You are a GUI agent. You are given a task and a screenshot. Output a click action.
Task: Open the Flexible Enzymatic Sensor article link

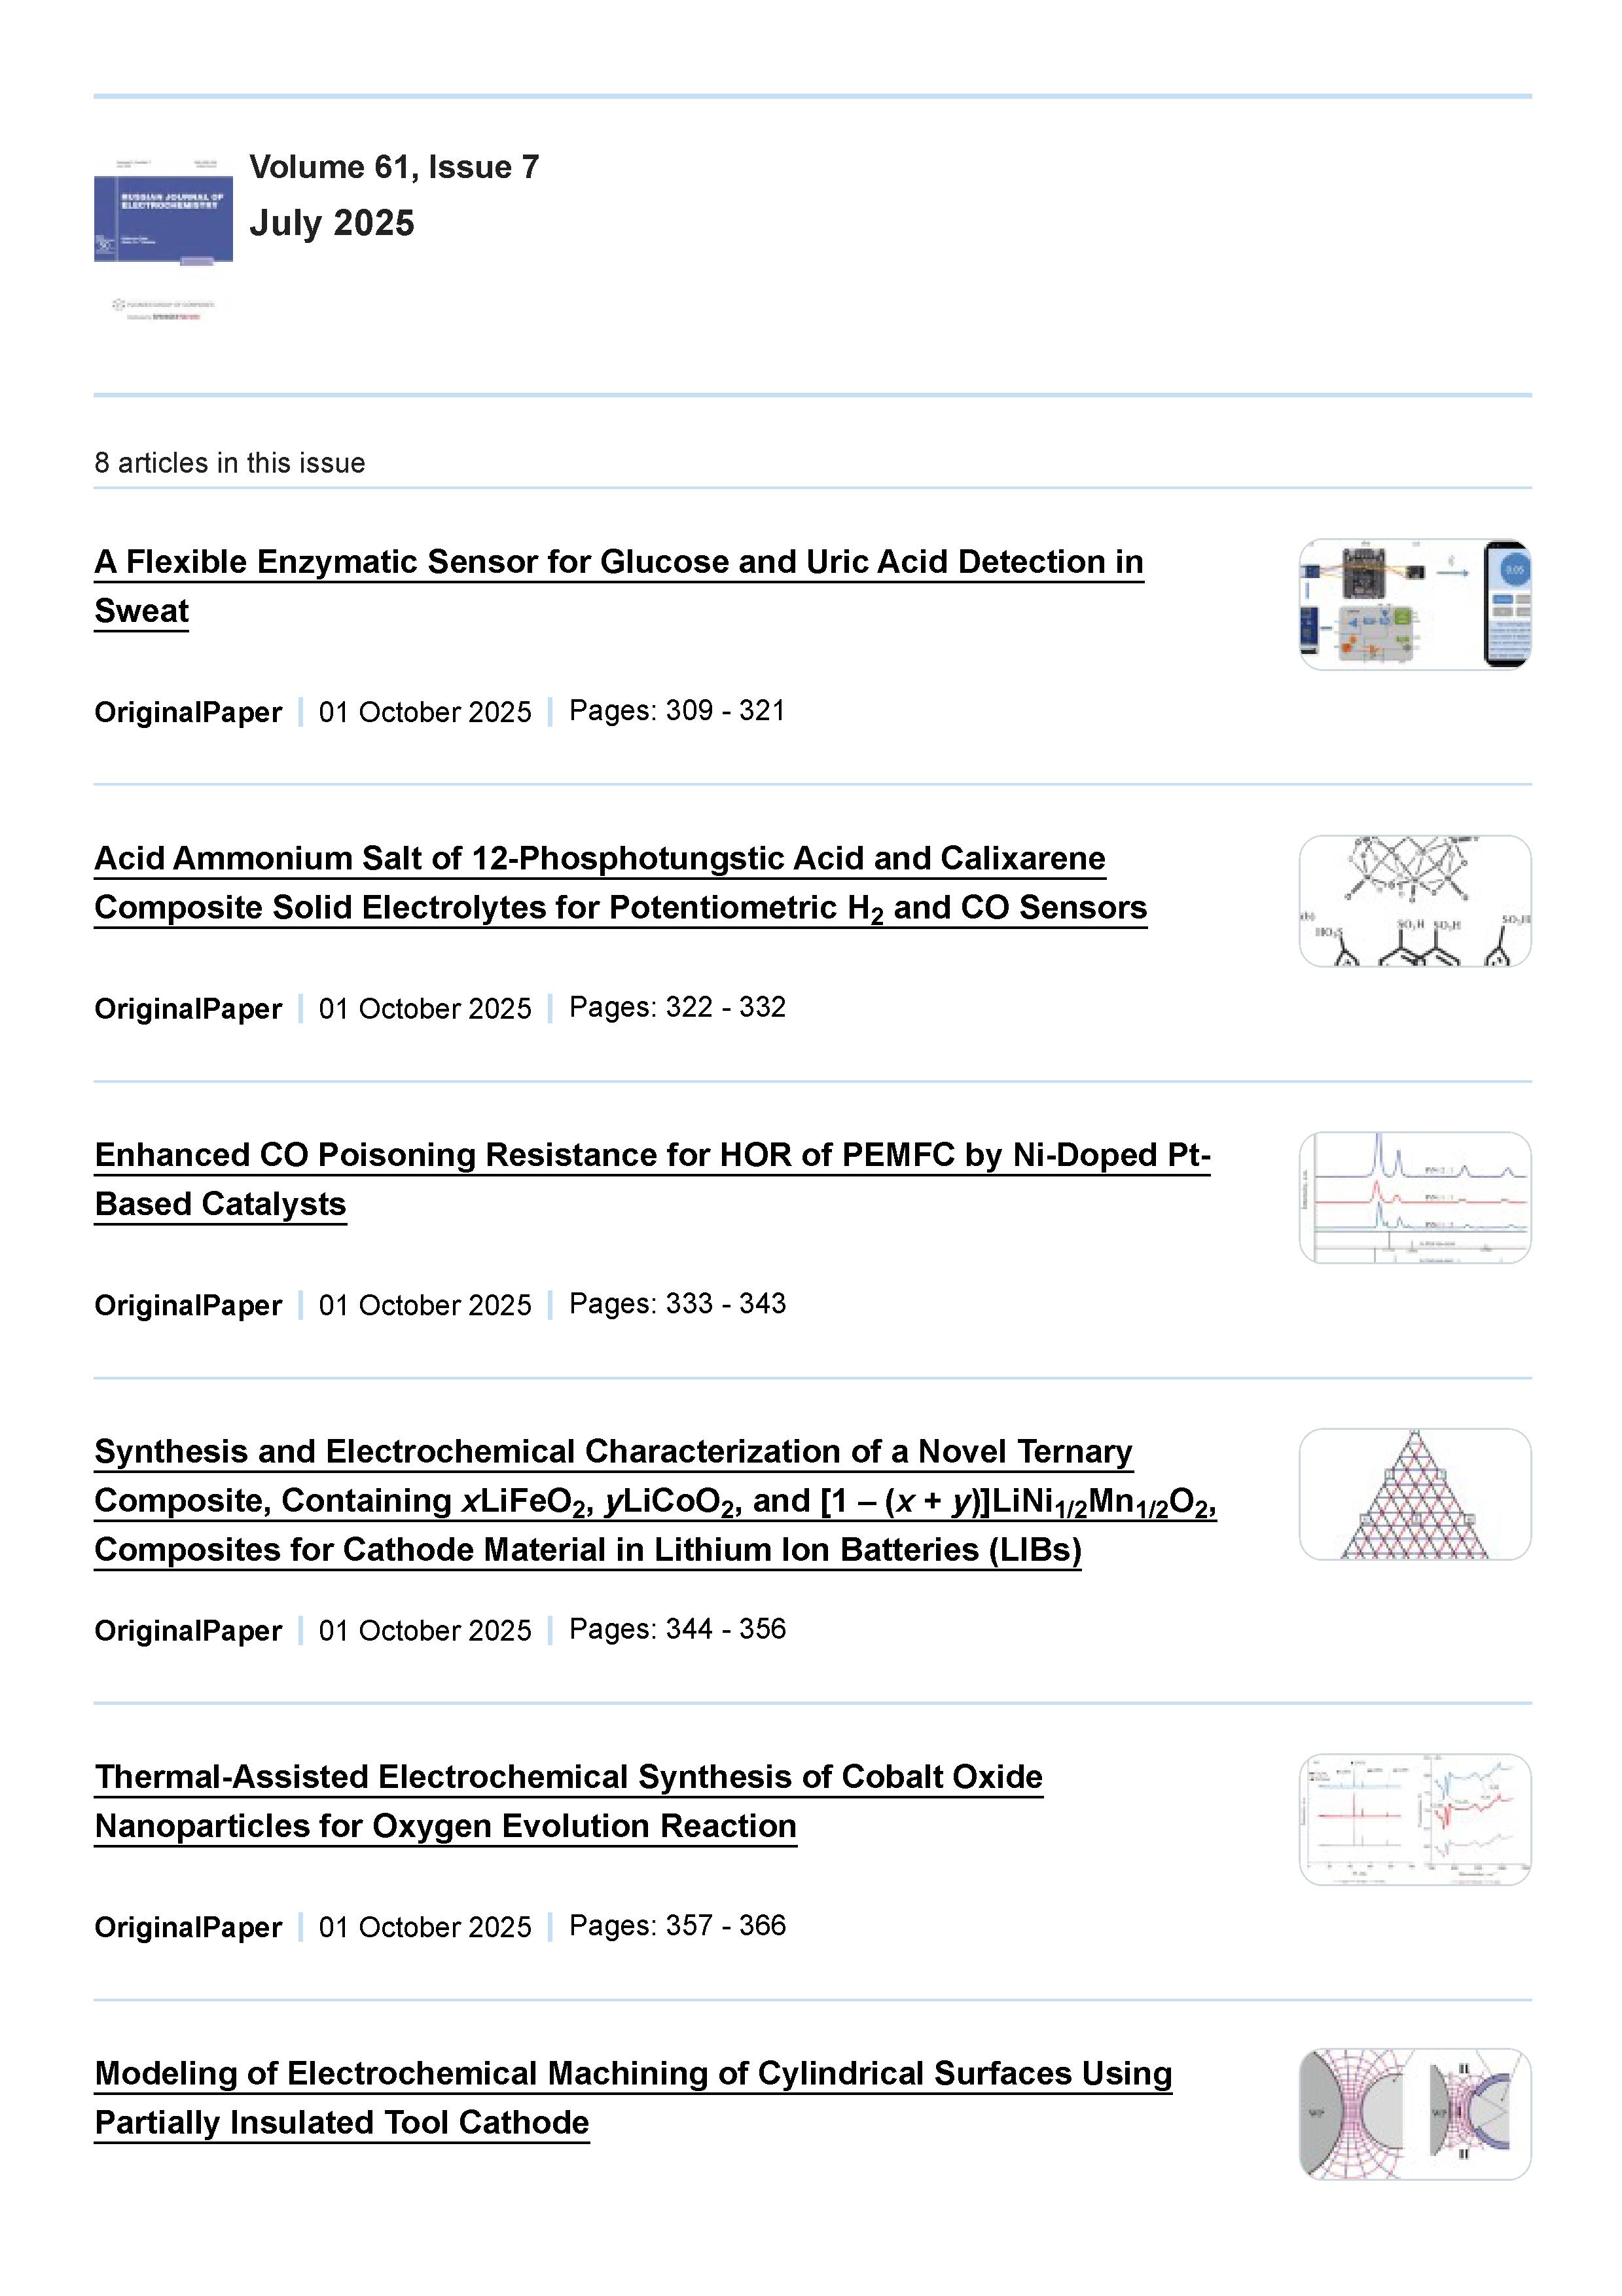click(618, 562)
